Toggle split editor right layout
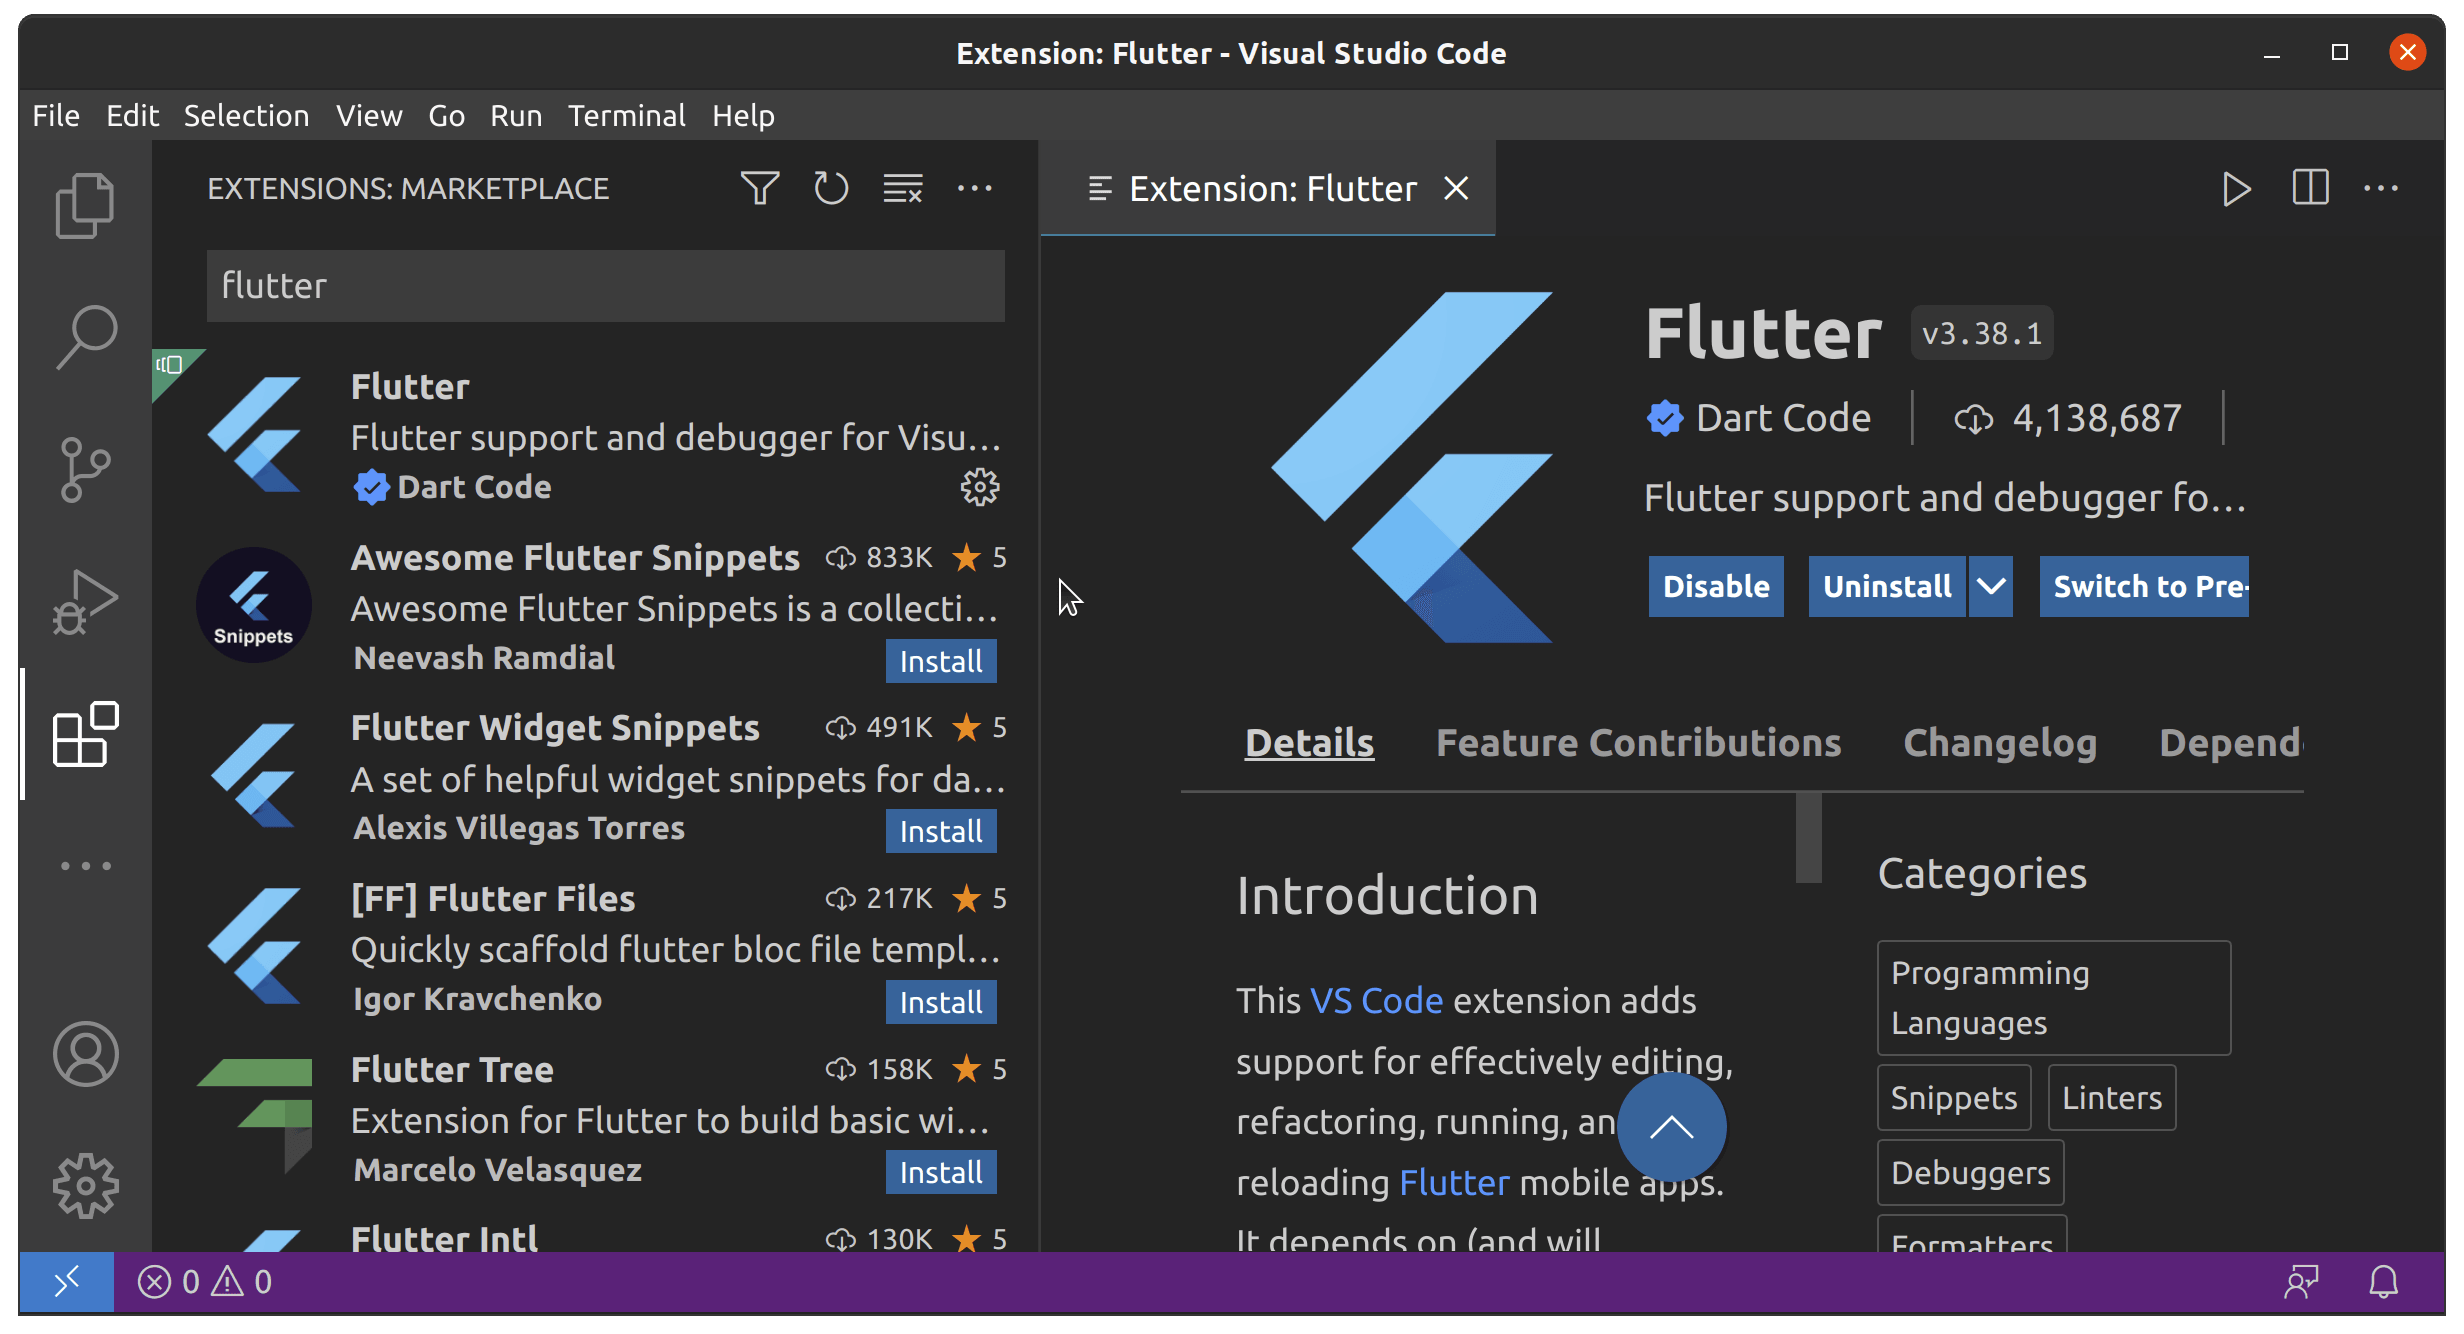 pos(2310,188)
